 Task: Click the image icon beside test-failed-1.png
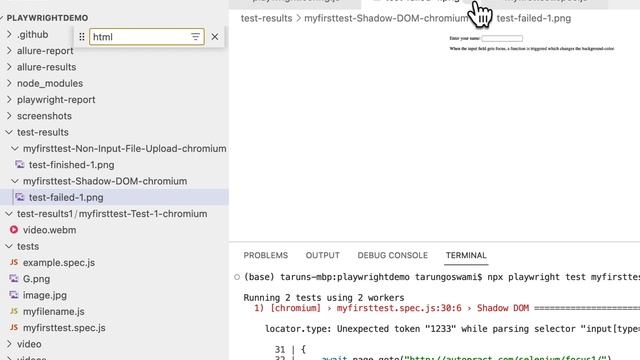[x=20, y=197]
